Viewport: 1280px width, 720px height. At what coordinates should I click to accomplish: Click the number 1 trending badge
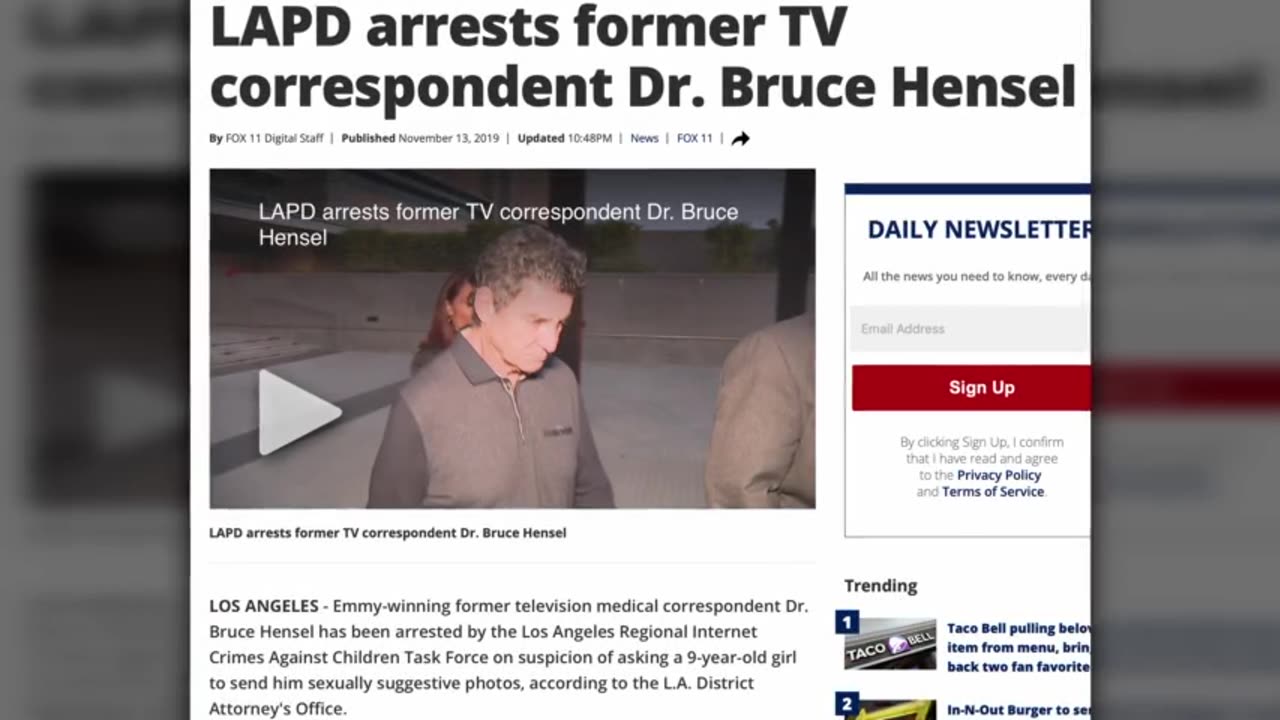point(847,623)
